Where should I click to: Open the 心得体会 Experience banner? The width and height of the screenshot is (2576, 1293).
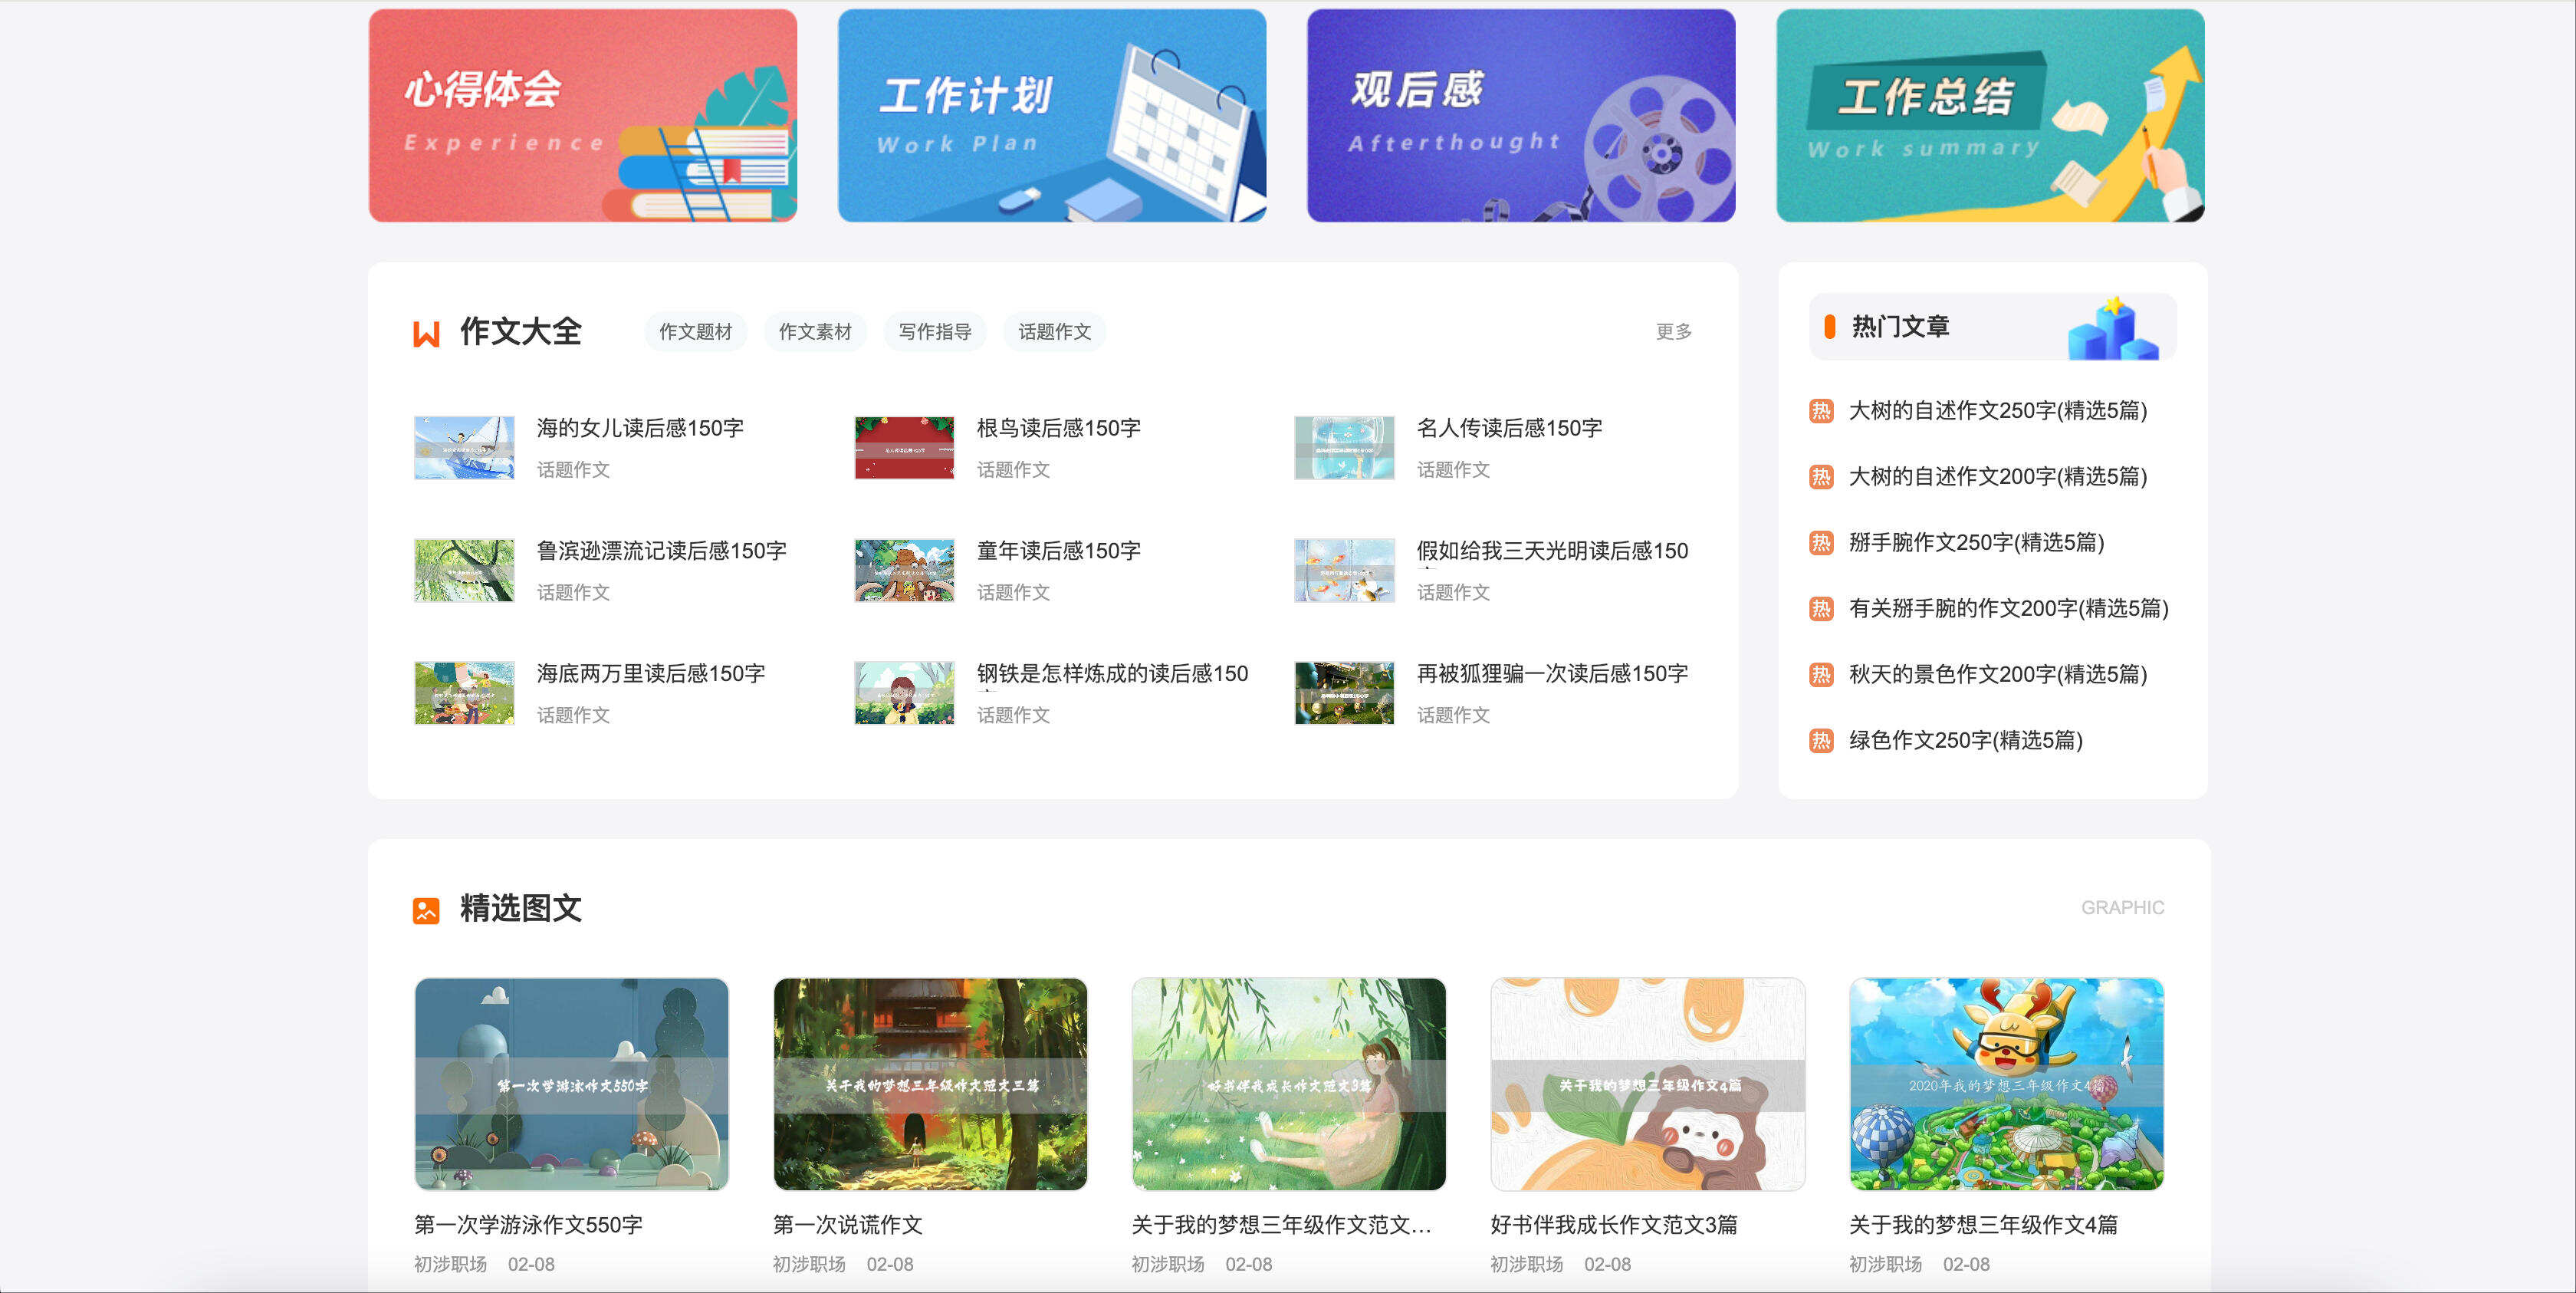(x=582, y=116)
